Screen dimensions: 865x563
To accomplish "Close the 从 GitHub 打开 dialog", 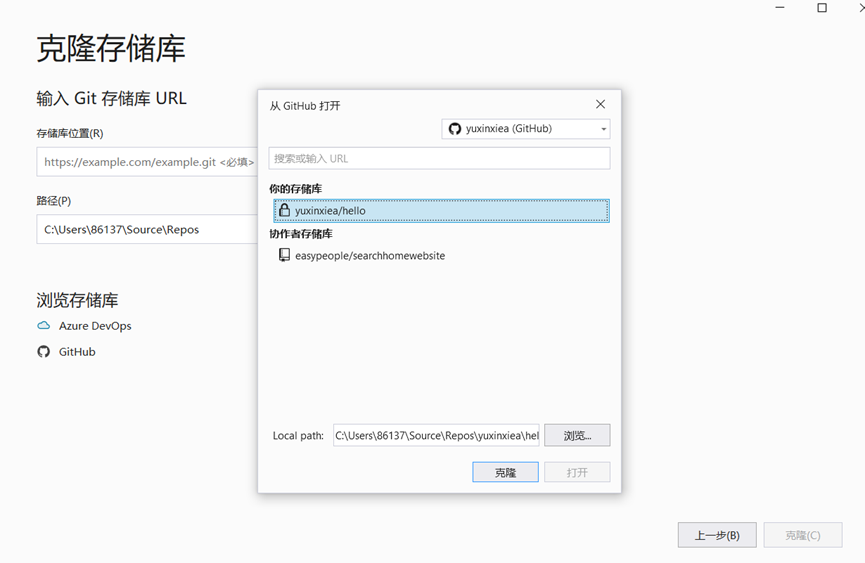I will coord(600,104).
